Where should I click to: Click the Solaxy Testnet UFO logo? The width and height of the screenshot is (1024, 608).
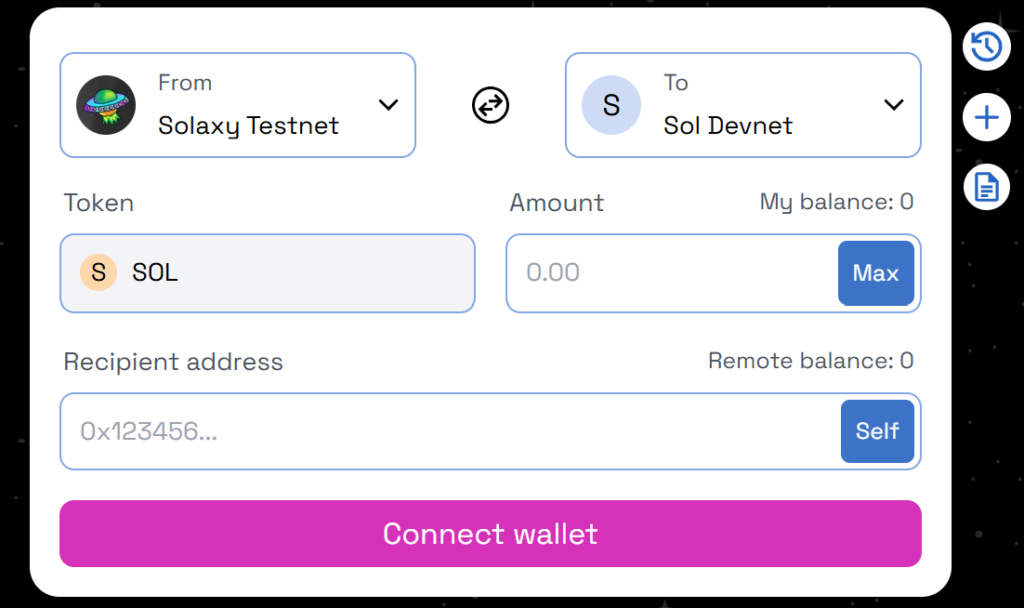106,105
